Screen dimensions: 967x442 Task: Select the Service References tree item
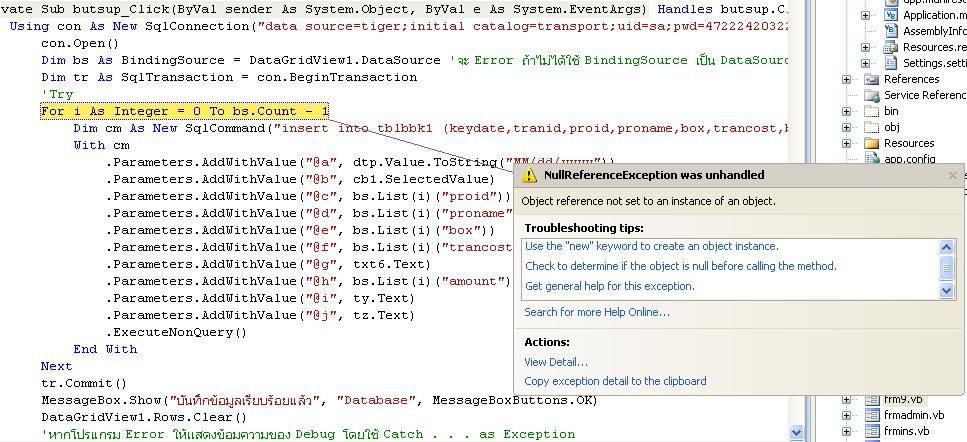925,95
